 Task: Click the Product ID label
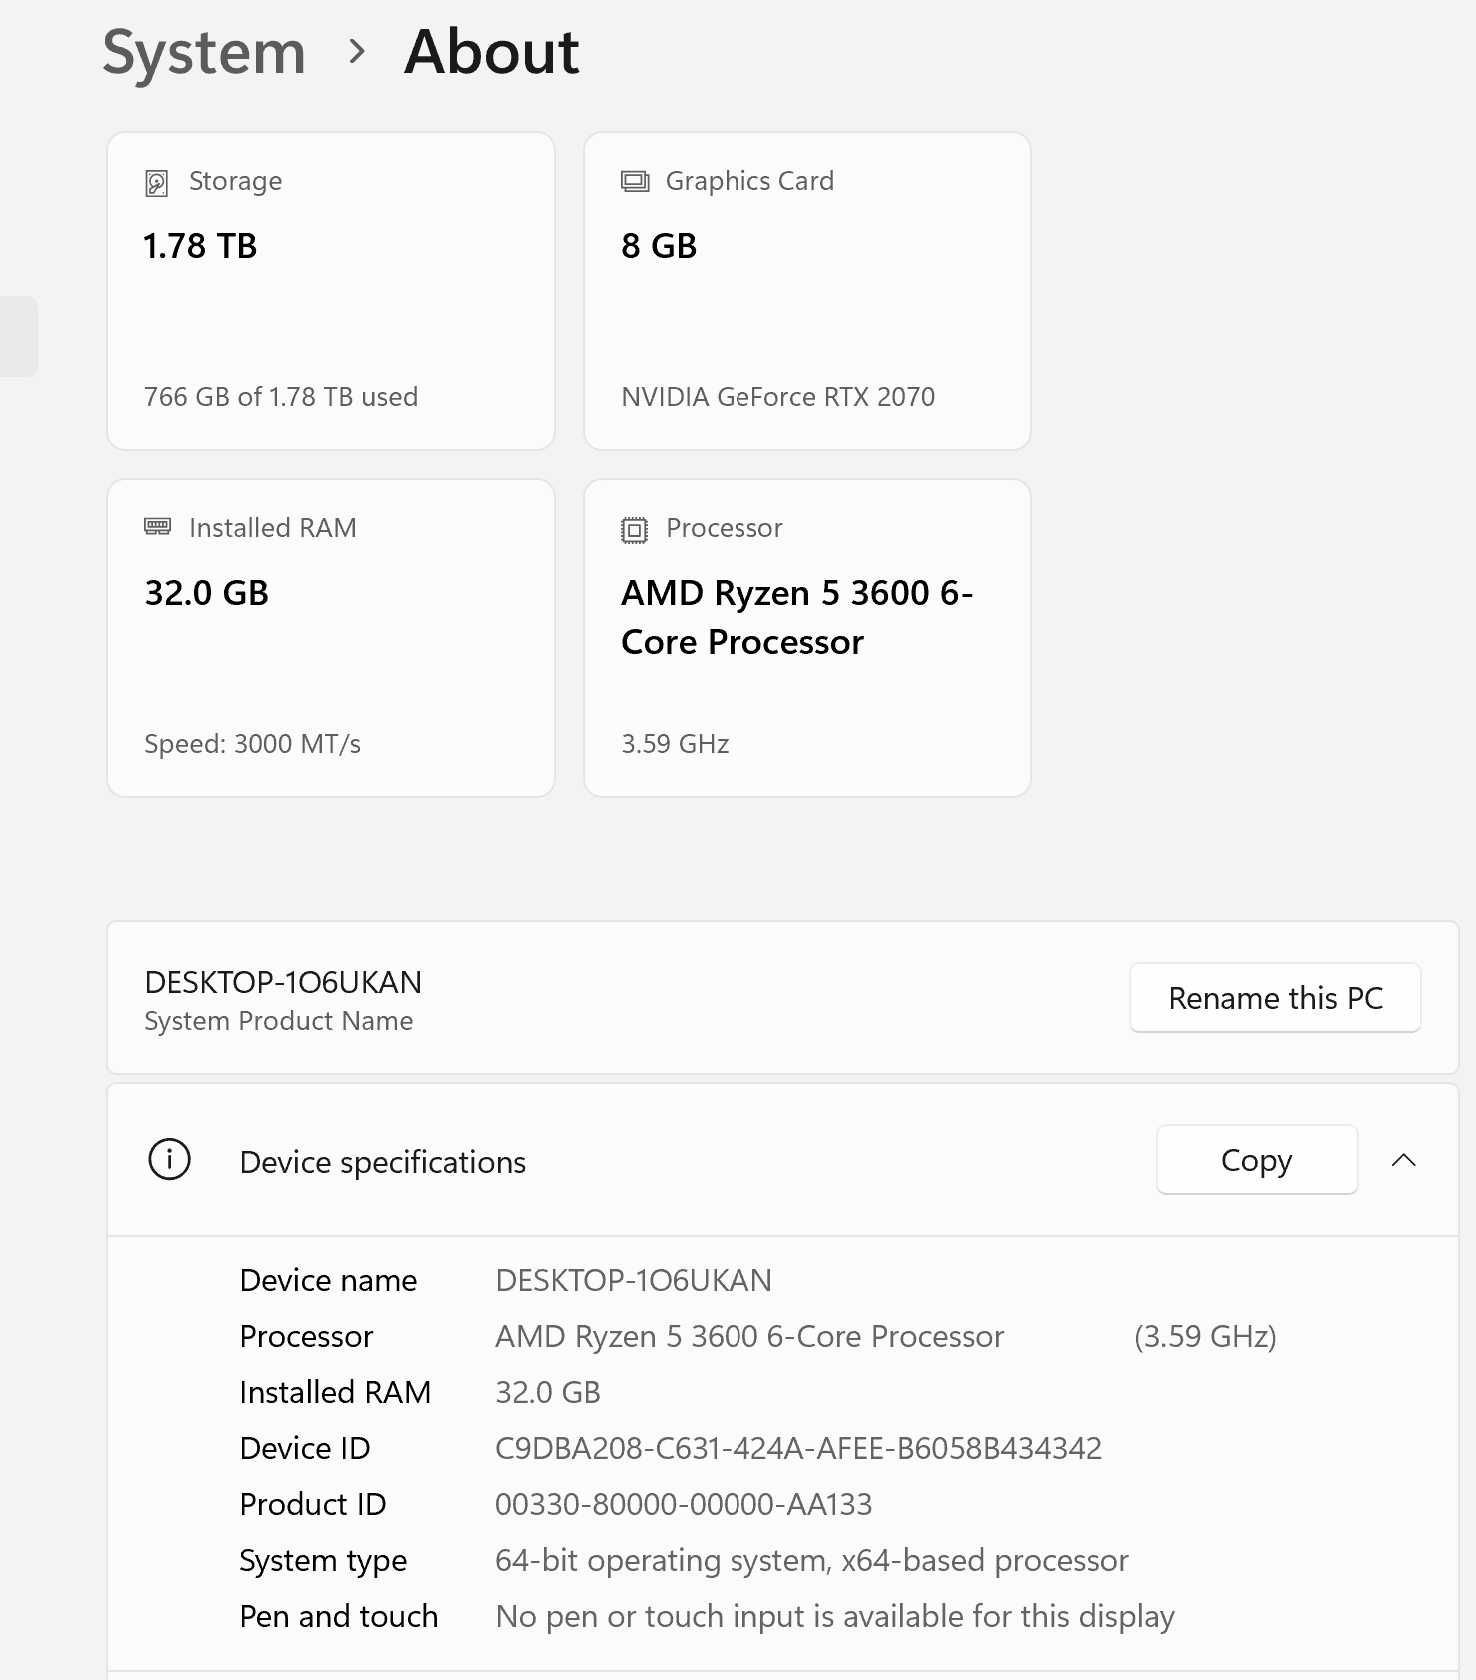coord(313,1504)
